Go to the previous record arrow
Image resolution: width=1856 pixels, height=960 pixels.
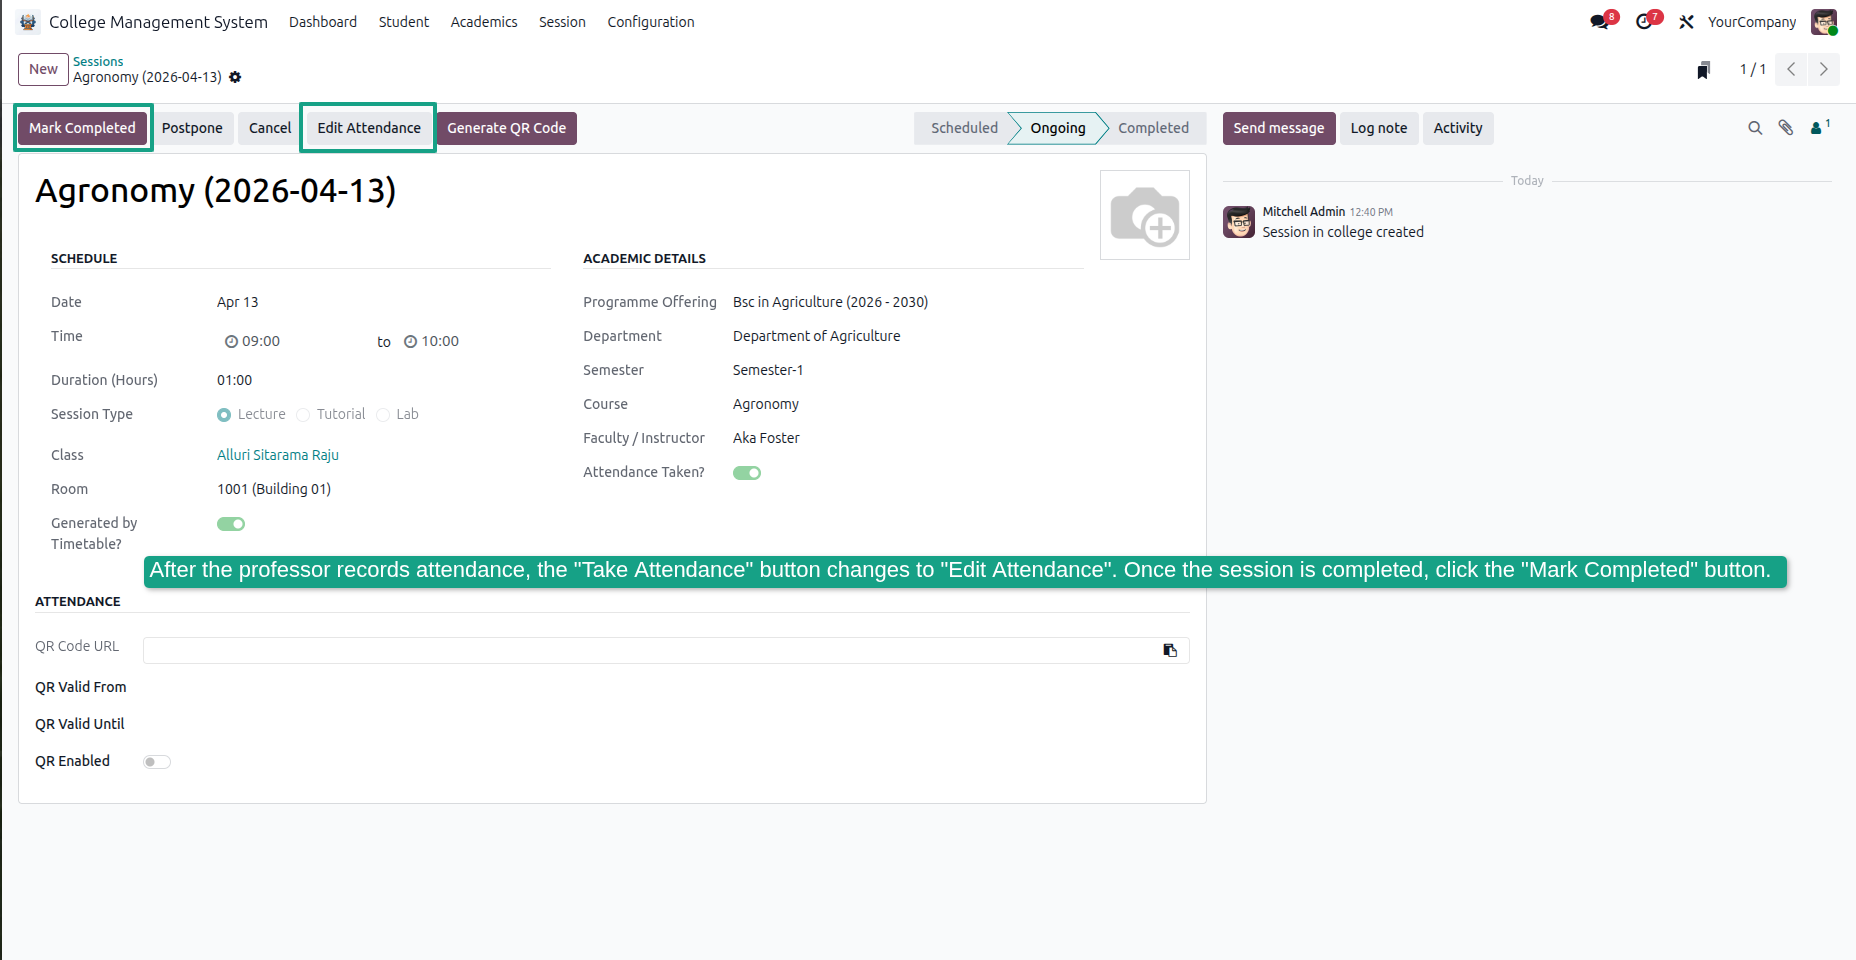pyautogui.click(x=1791, y=69)
